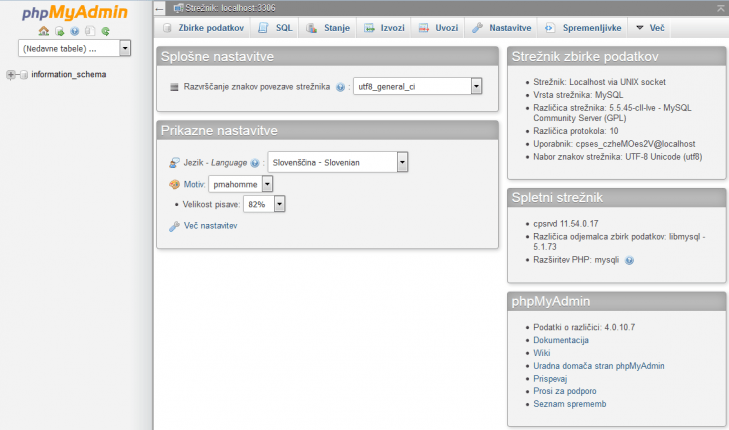Open help icon beside Razširitev PHP: mysqli
The width and height of the screenshot is (729, 430).
(x=629, y=260)
